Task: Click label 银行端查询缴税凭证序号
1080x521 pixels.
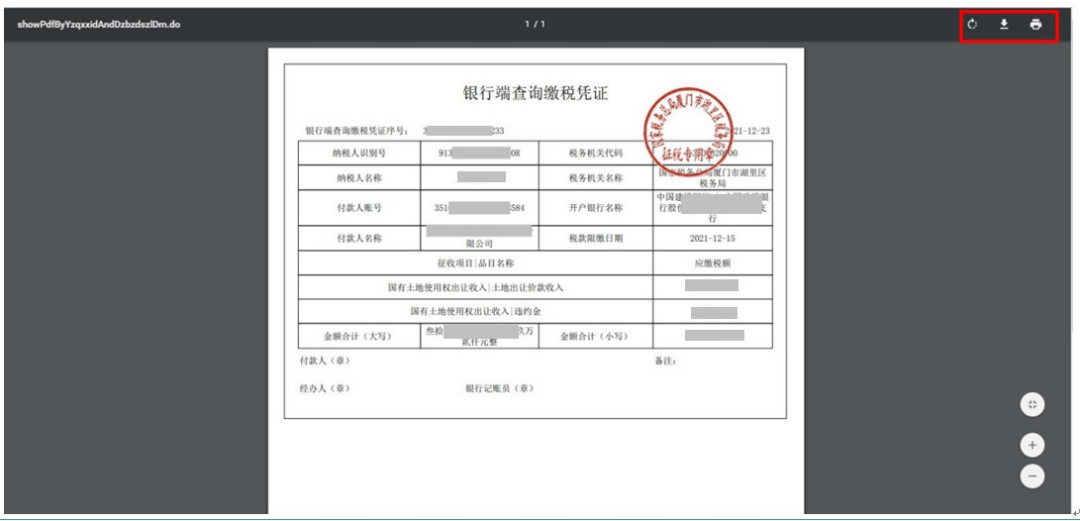Action: pos(357,130)
